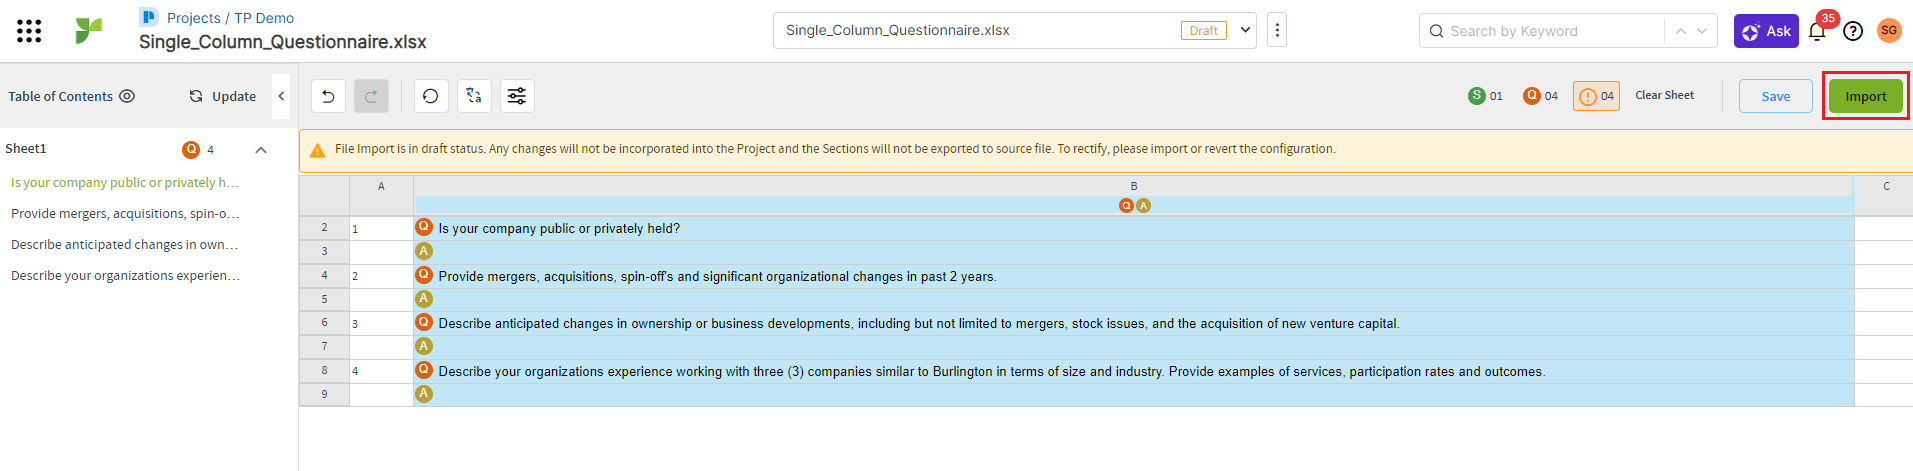Select 'Provide mergers, acquisitions' contents item
Viewport: 1913px width, 471px height.
coord(125,214)
